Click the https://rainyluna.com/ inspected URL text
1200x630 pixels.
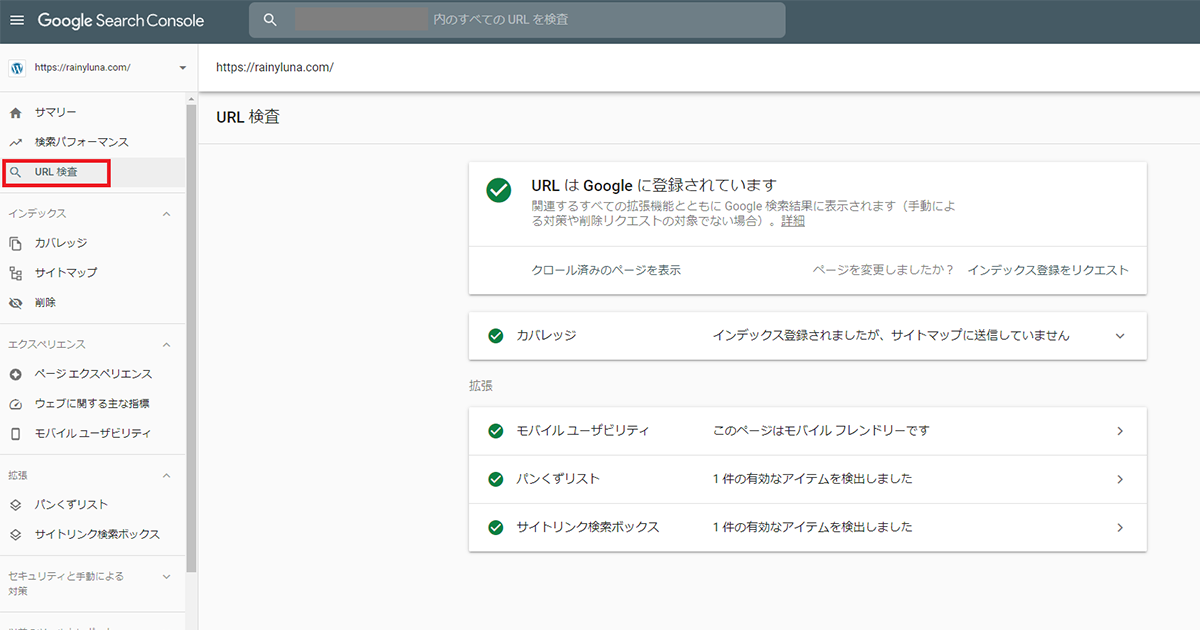[x=275, y=68]
